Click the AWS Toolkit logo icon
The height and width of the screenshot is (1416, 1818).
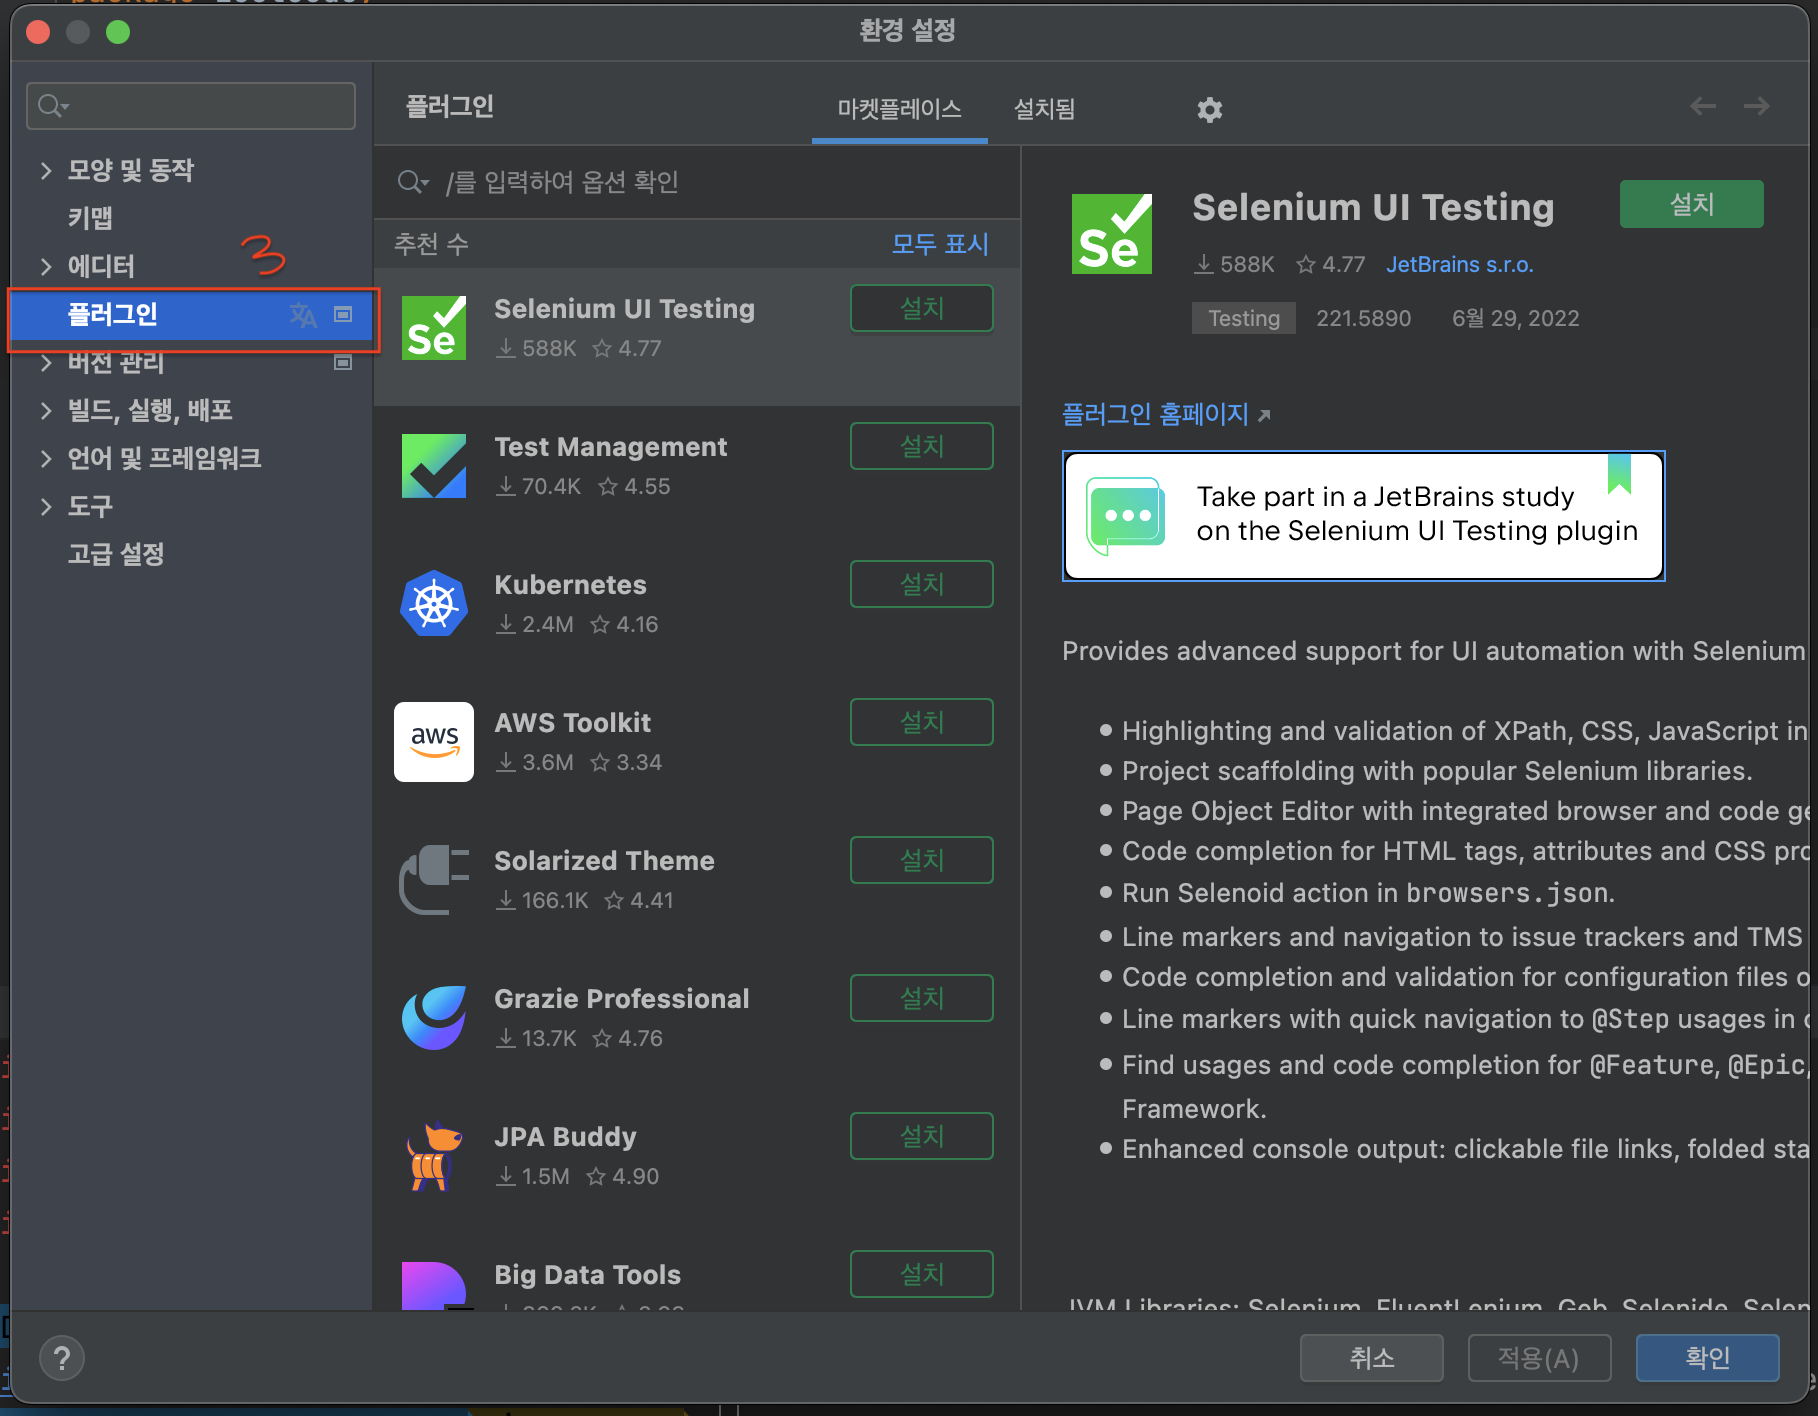[x=434, y=742]
